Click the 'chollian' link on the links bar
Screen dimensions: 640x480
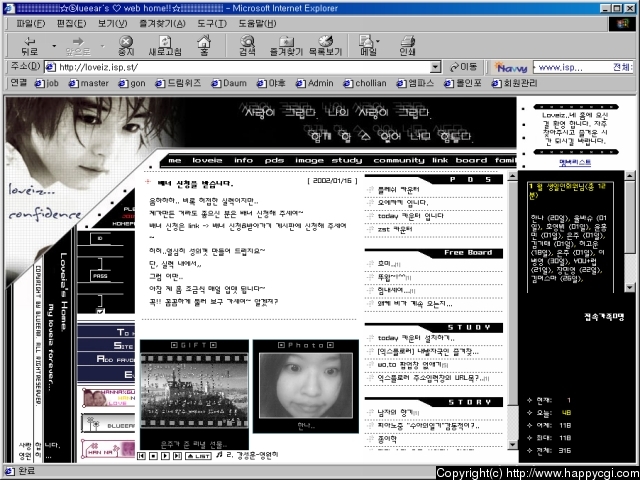coord(365,83)
